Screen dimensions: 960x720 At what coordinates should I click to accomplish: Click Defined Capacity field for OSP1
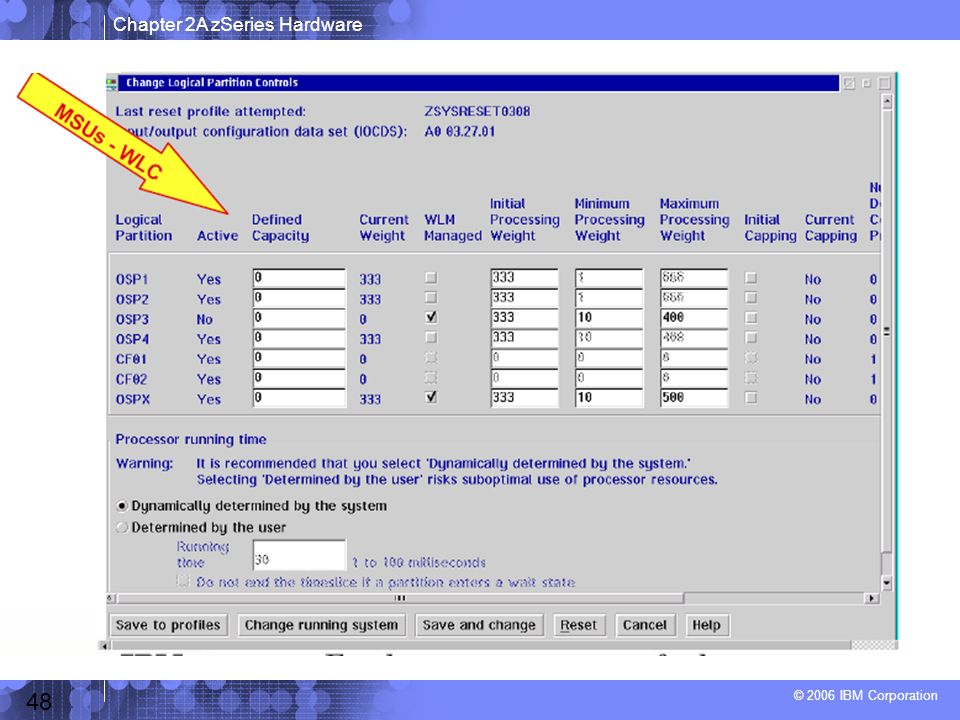coord(299,278)
